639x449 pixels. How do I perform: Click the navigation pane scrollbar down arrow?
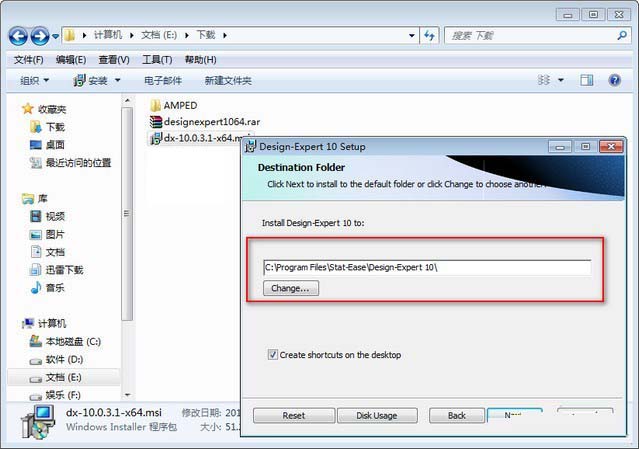coord(128,395)
